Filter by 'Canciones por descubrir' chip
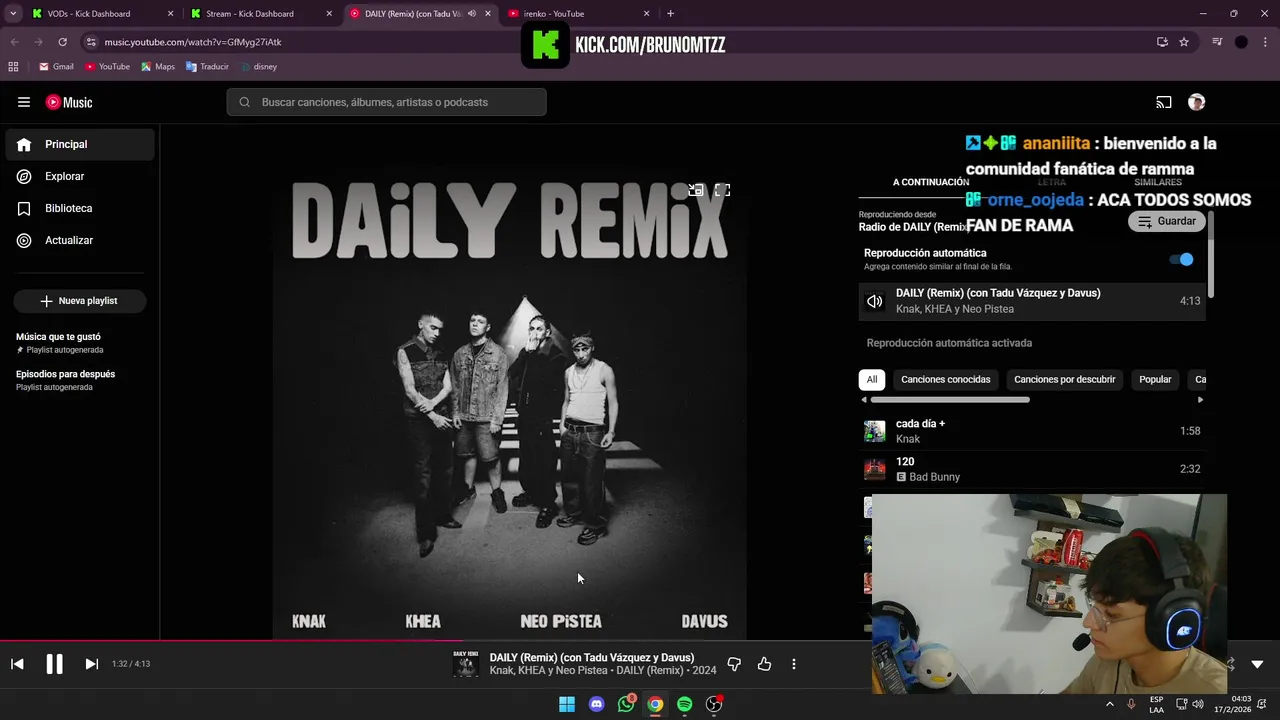Image resolution: width=1280 pixels, height=720 pixels. 1064,379
